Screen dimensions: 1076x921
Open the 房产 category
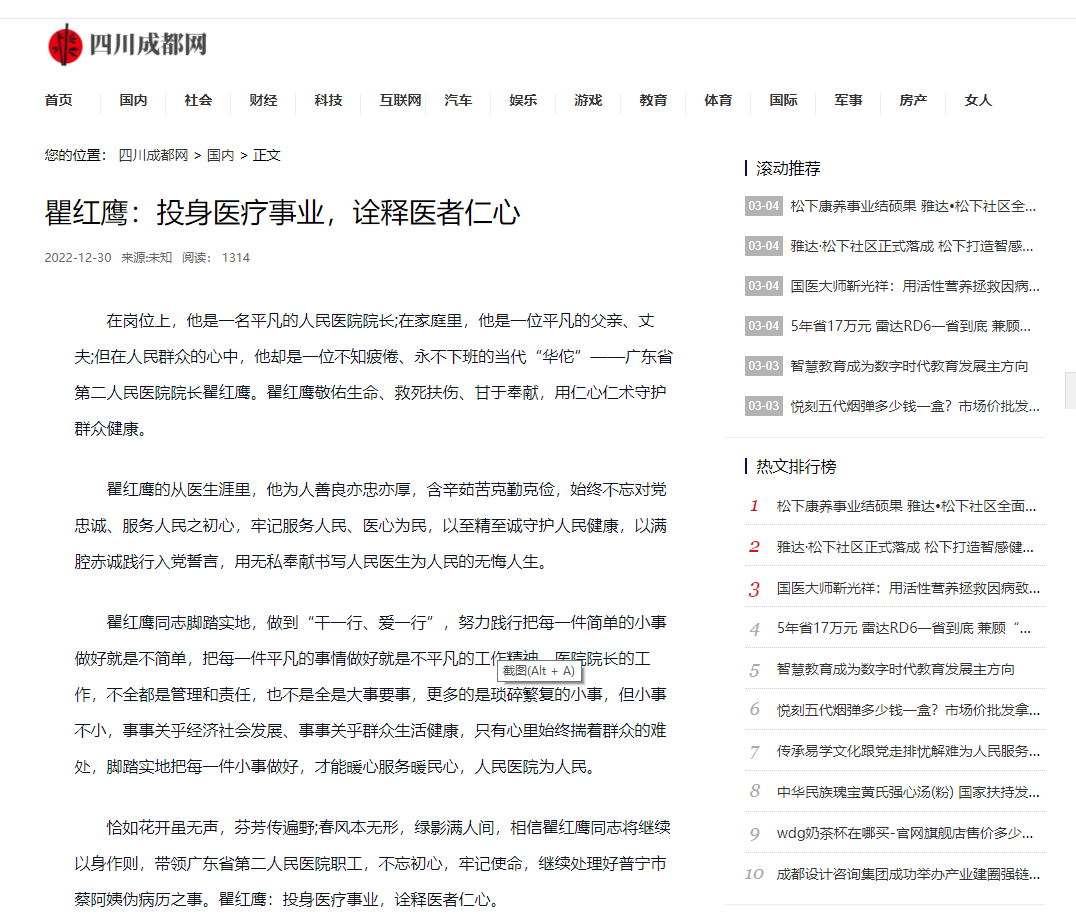point(913,100)
